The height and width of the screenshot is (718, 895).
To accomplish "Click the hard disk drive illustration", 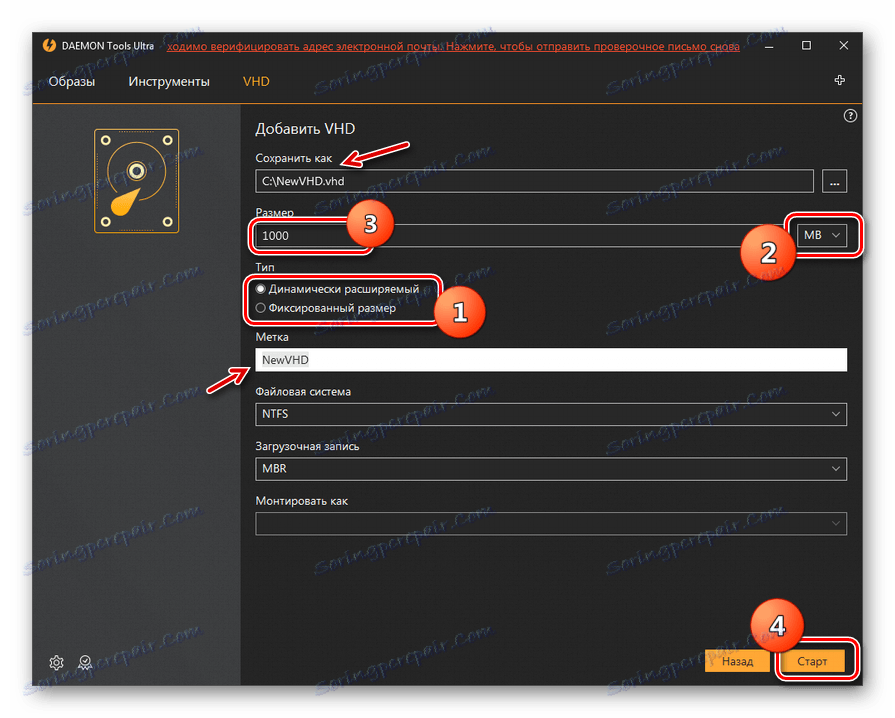I will pos(136,181).
